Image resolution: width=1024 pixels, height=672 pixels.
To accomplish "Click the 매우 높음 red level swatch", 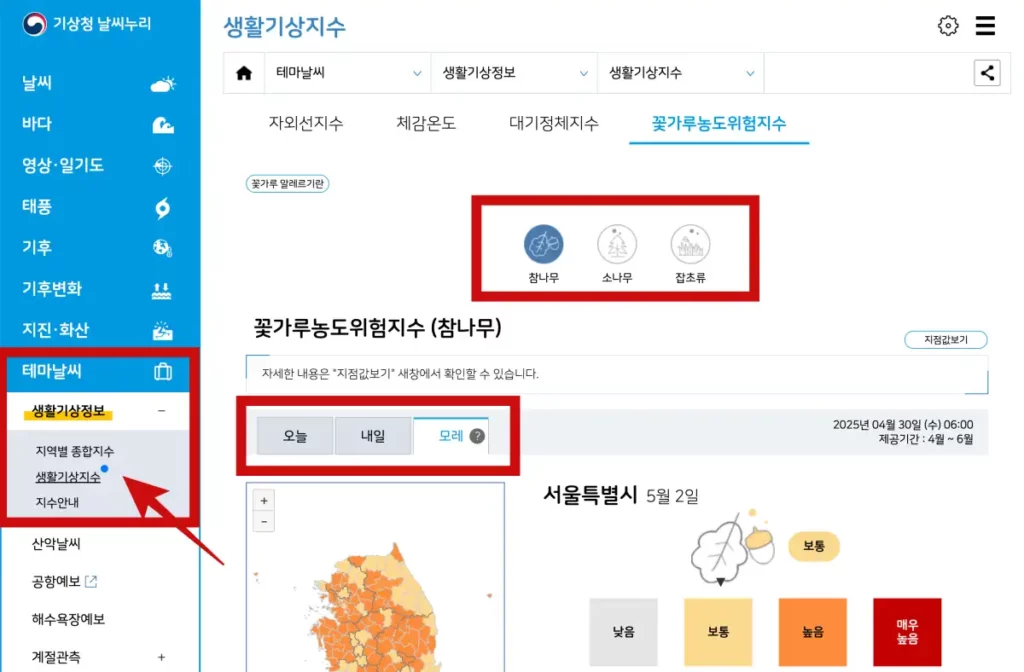I will (907, 632).
